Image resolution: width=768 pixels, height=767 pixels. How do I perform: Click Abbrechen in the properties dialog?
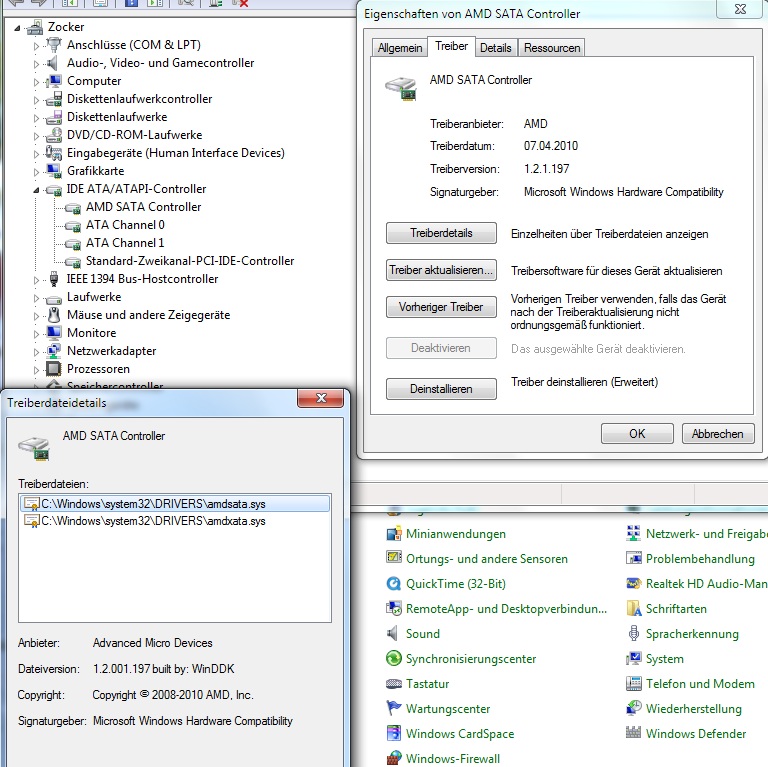[x=718, y=434]
